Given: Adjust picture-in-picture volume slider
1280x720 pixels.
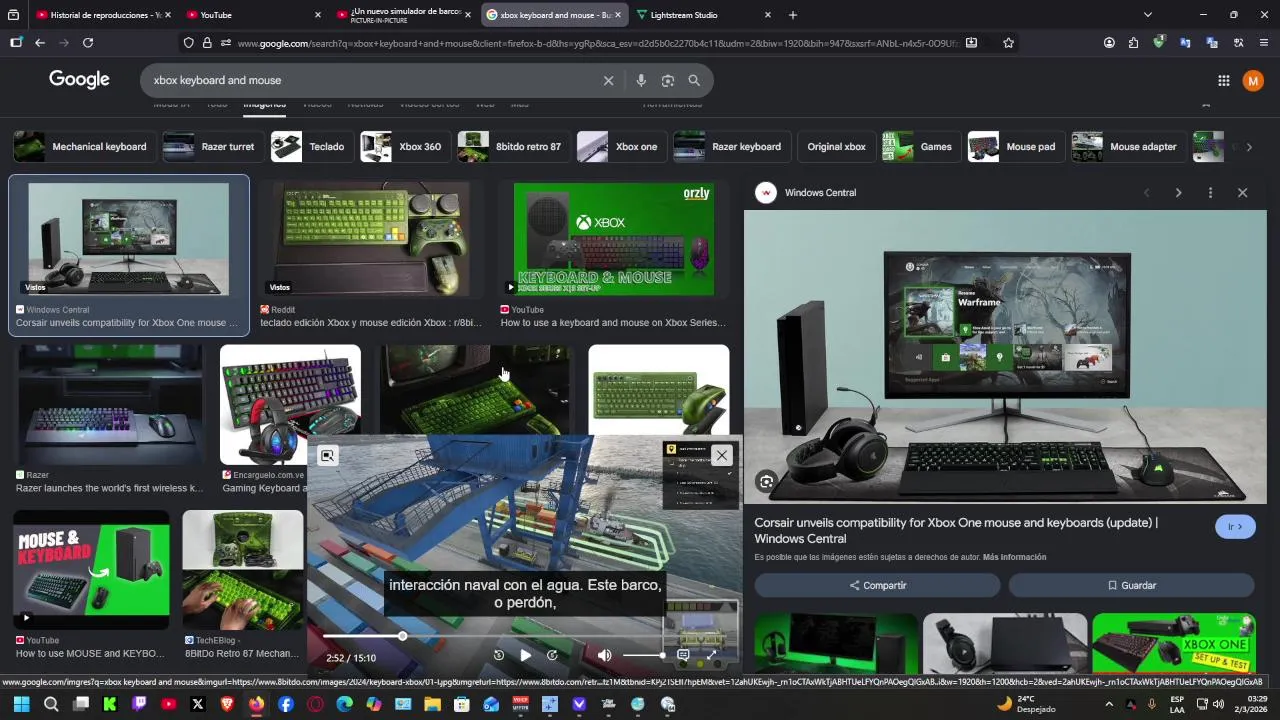Looking at the screenshot, I should click(x=644, y=655).
